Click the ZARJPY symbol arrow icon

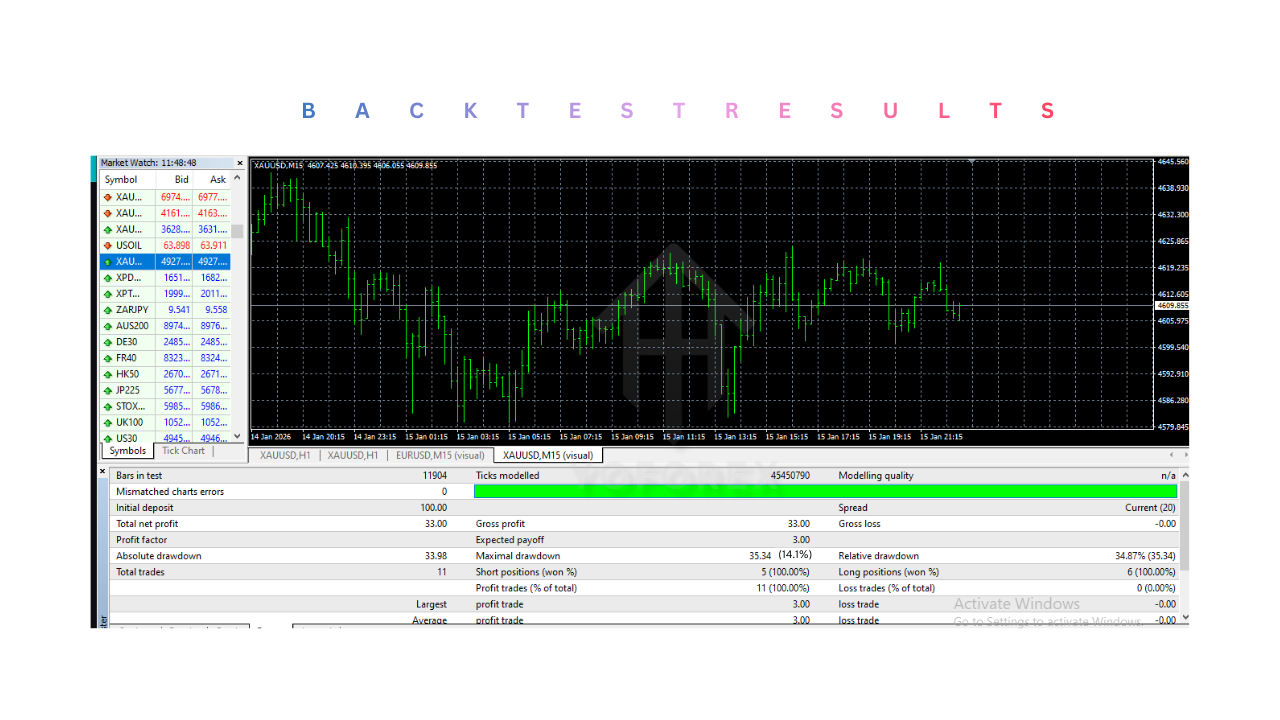[108, 310]
